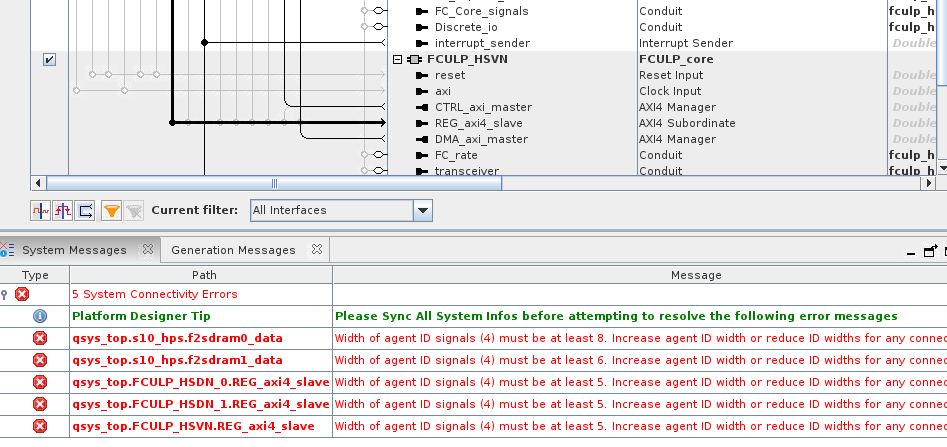Select the DMA_axi_master interface
The height and width of the screenshot is (447, 947).
click(x=481, y=140)
